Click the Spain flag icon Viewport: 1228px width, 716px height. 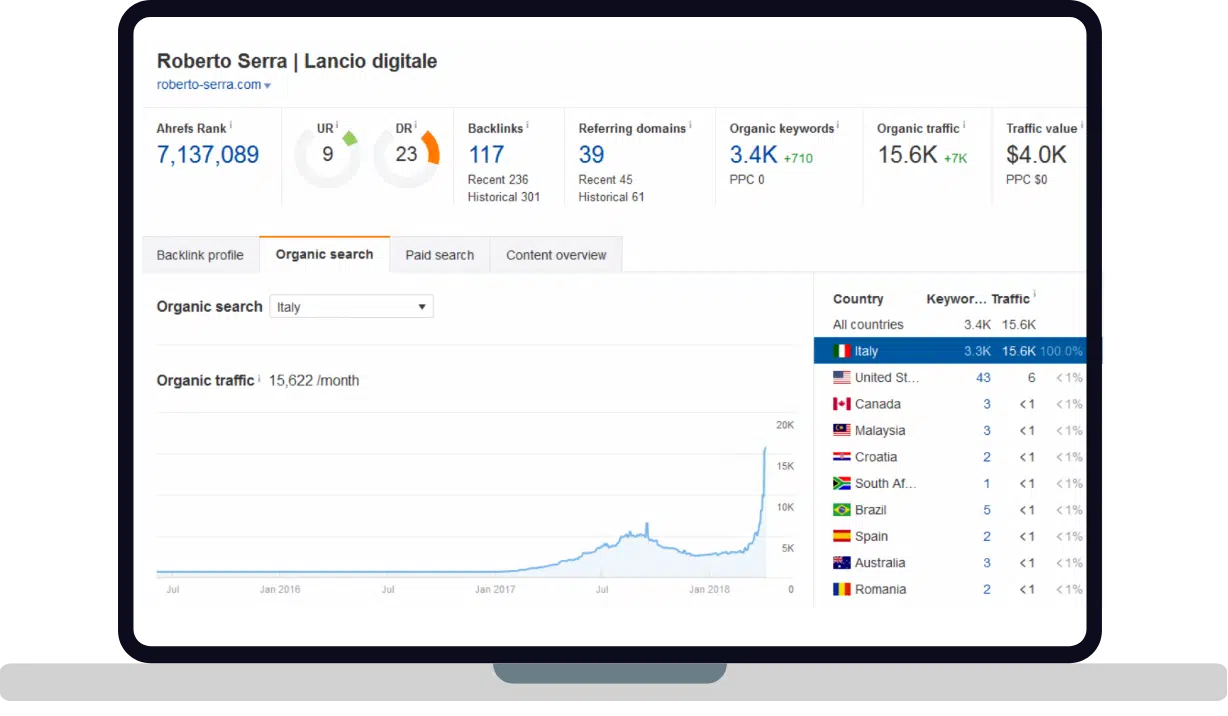coord(842,537)
